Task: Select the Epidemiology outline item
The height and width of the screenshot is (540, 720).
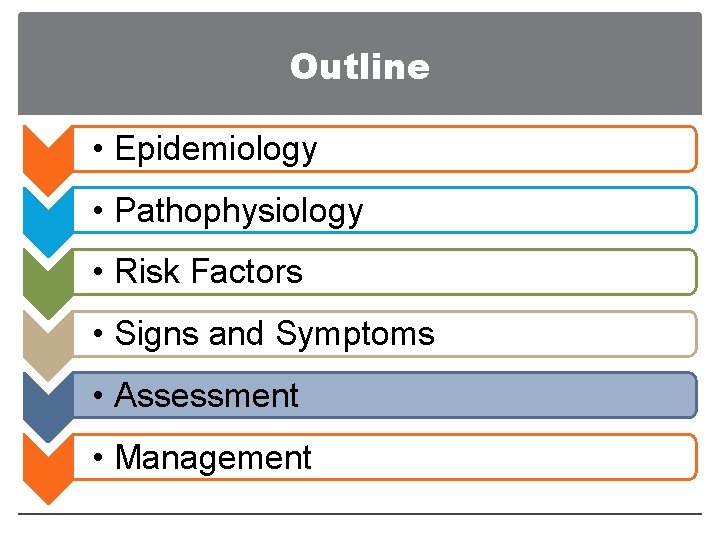Action: coord(216,149)
